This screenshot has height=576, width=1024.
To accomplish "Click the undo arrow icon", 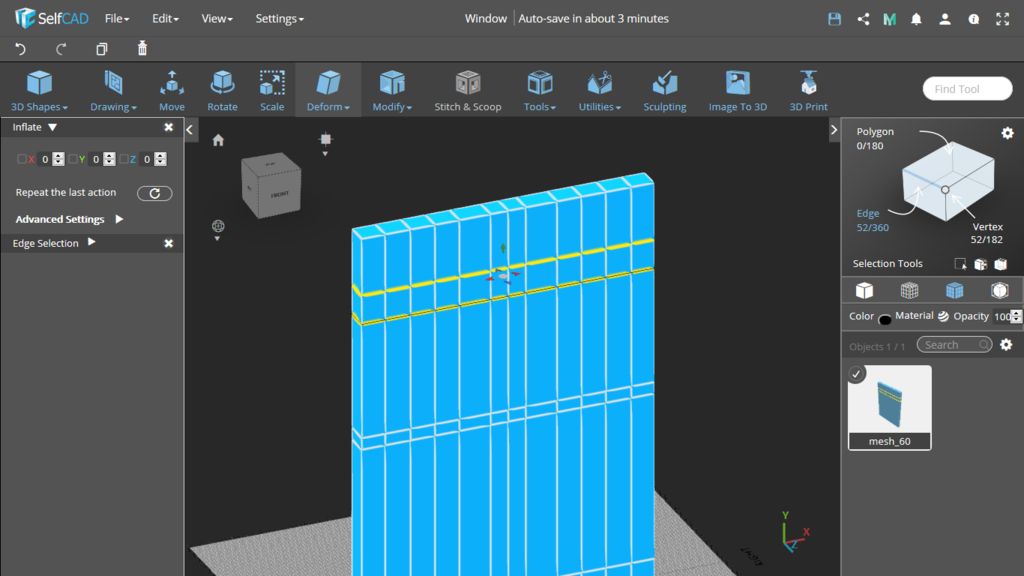I will click(20, 49).
